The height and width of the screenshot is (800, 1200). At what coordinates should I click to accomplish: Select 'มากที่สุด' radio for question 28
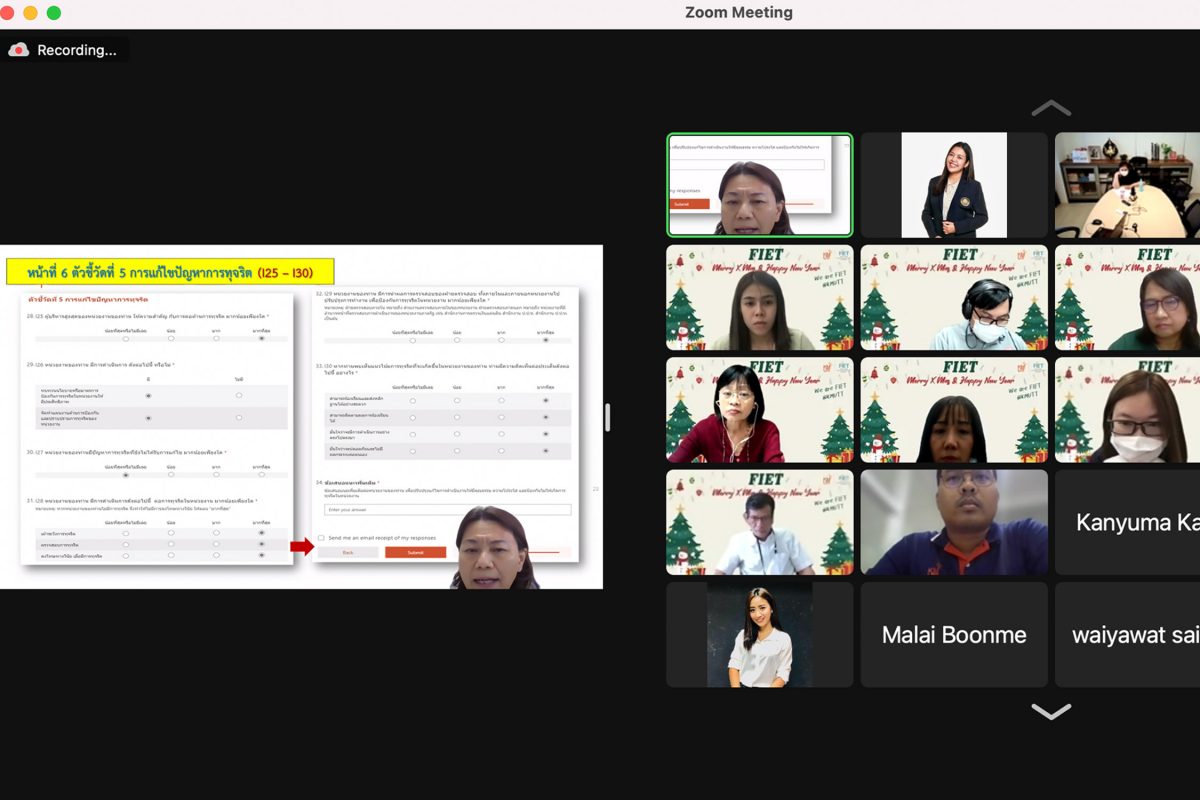[262, 339]
